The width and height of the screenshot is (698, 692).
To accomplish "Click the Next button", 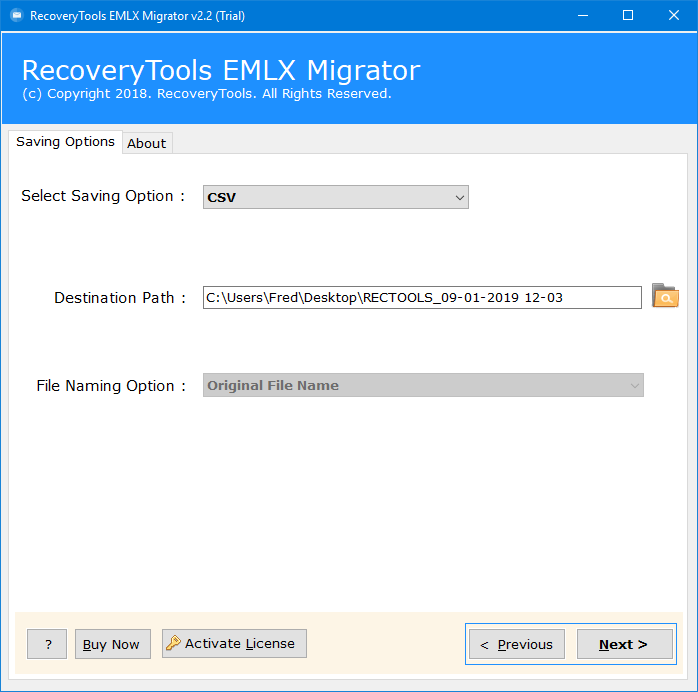I will [625, 644].
